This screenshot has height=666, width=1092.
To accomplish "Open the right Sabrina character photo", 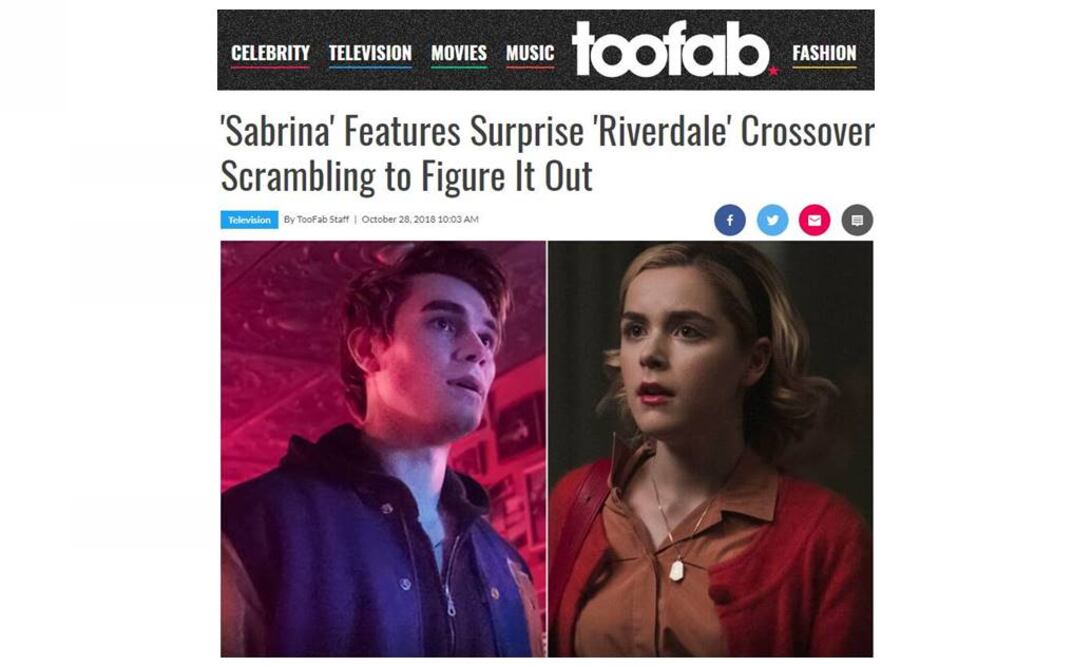I will coord(710,449).
